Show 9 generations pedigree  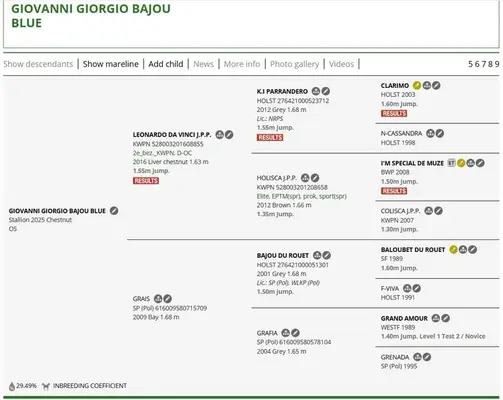[497, 64]
